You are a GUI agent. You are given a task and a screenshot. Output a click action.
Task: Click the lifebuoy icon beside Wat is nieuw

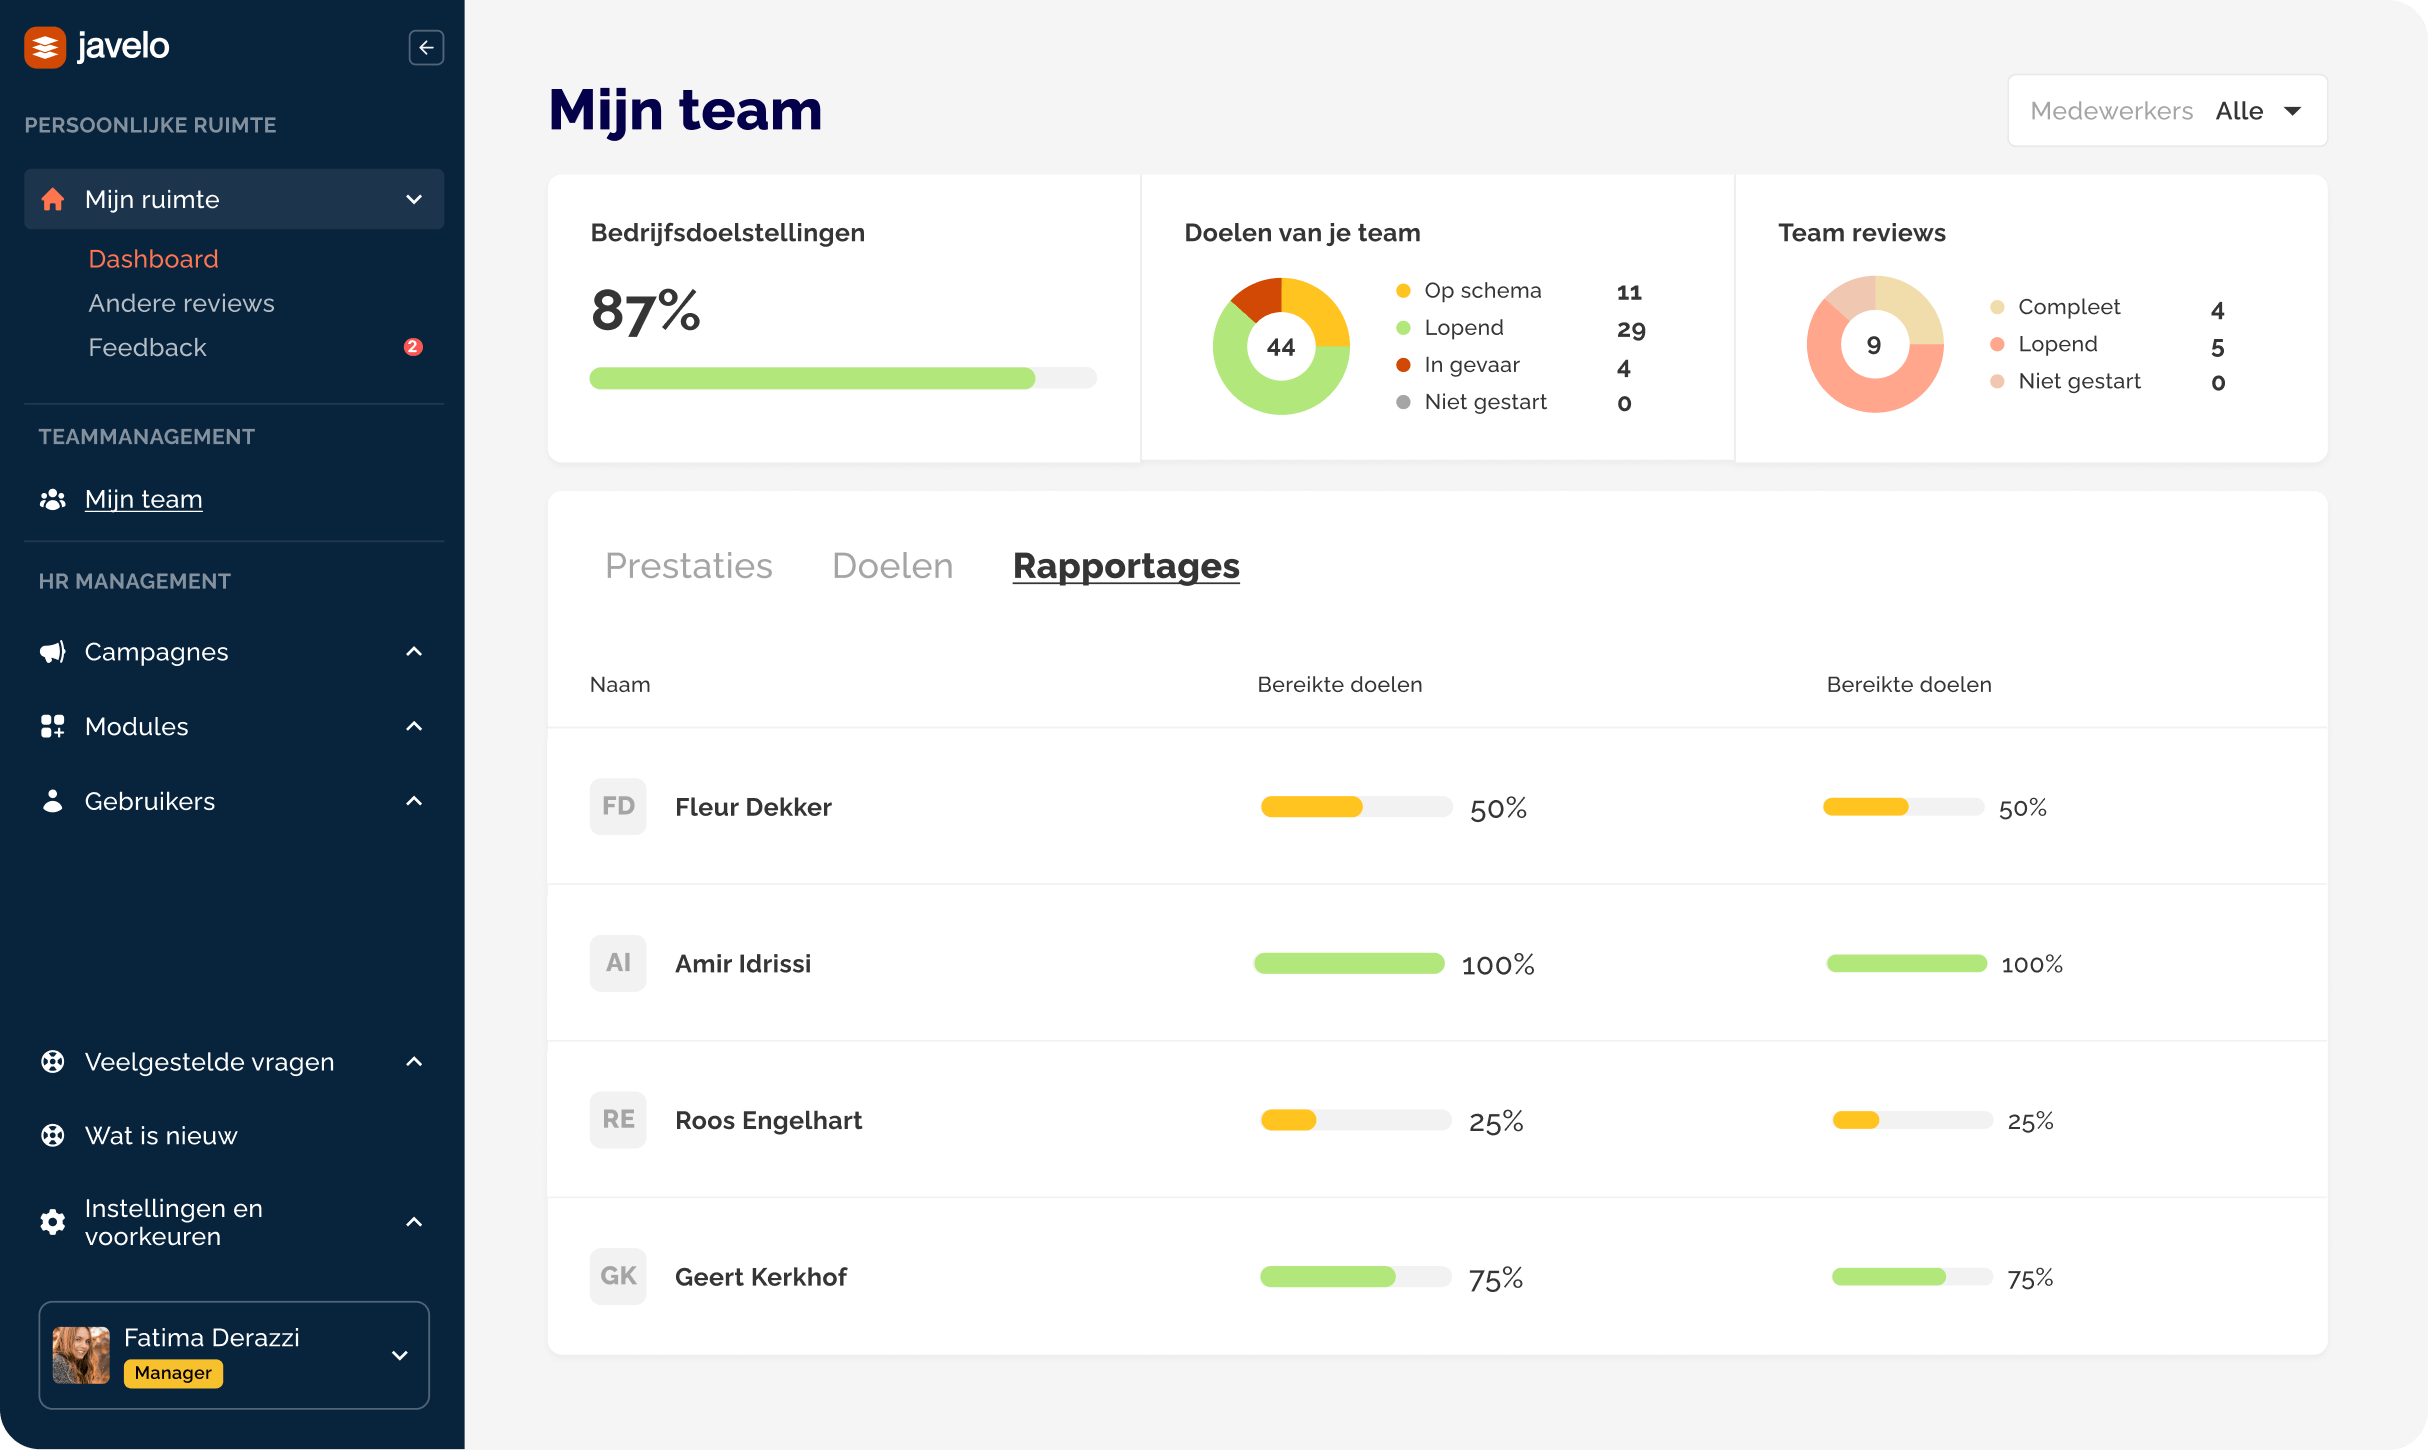(x=53, y=1136)
